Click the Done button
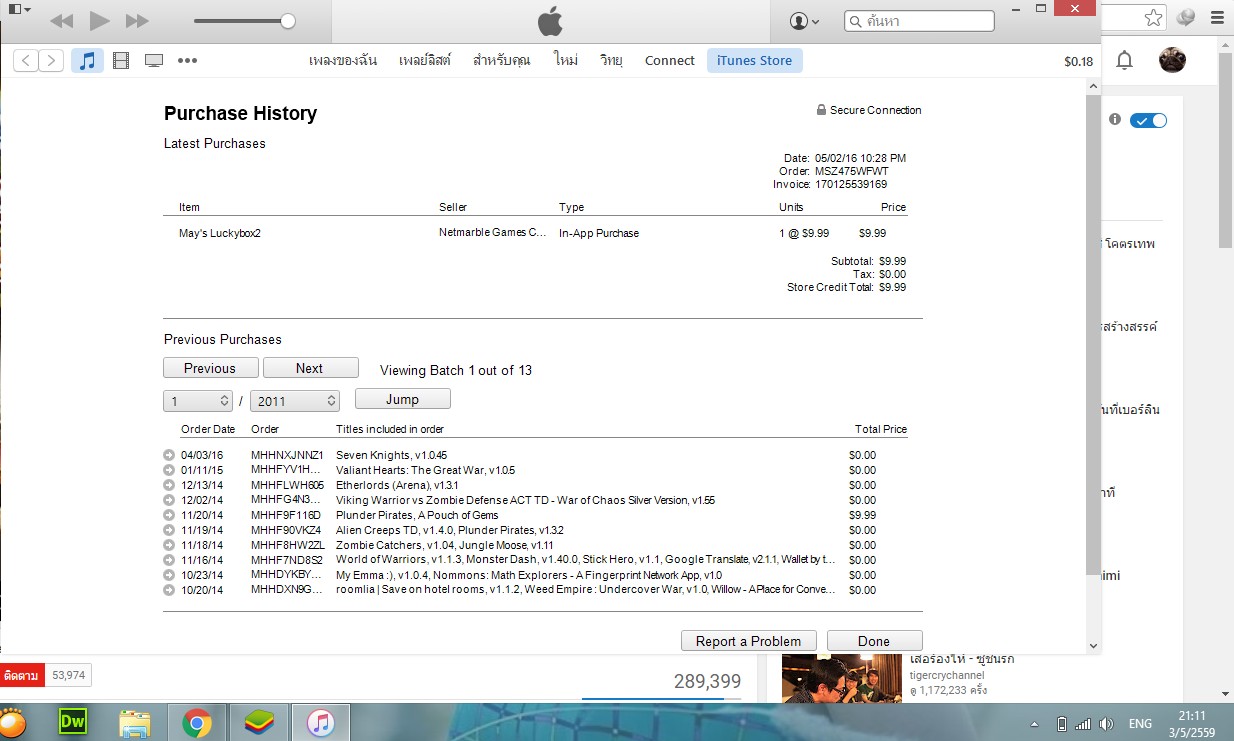The height and width of the screenshot is (741, 1234). click(874, 641)
